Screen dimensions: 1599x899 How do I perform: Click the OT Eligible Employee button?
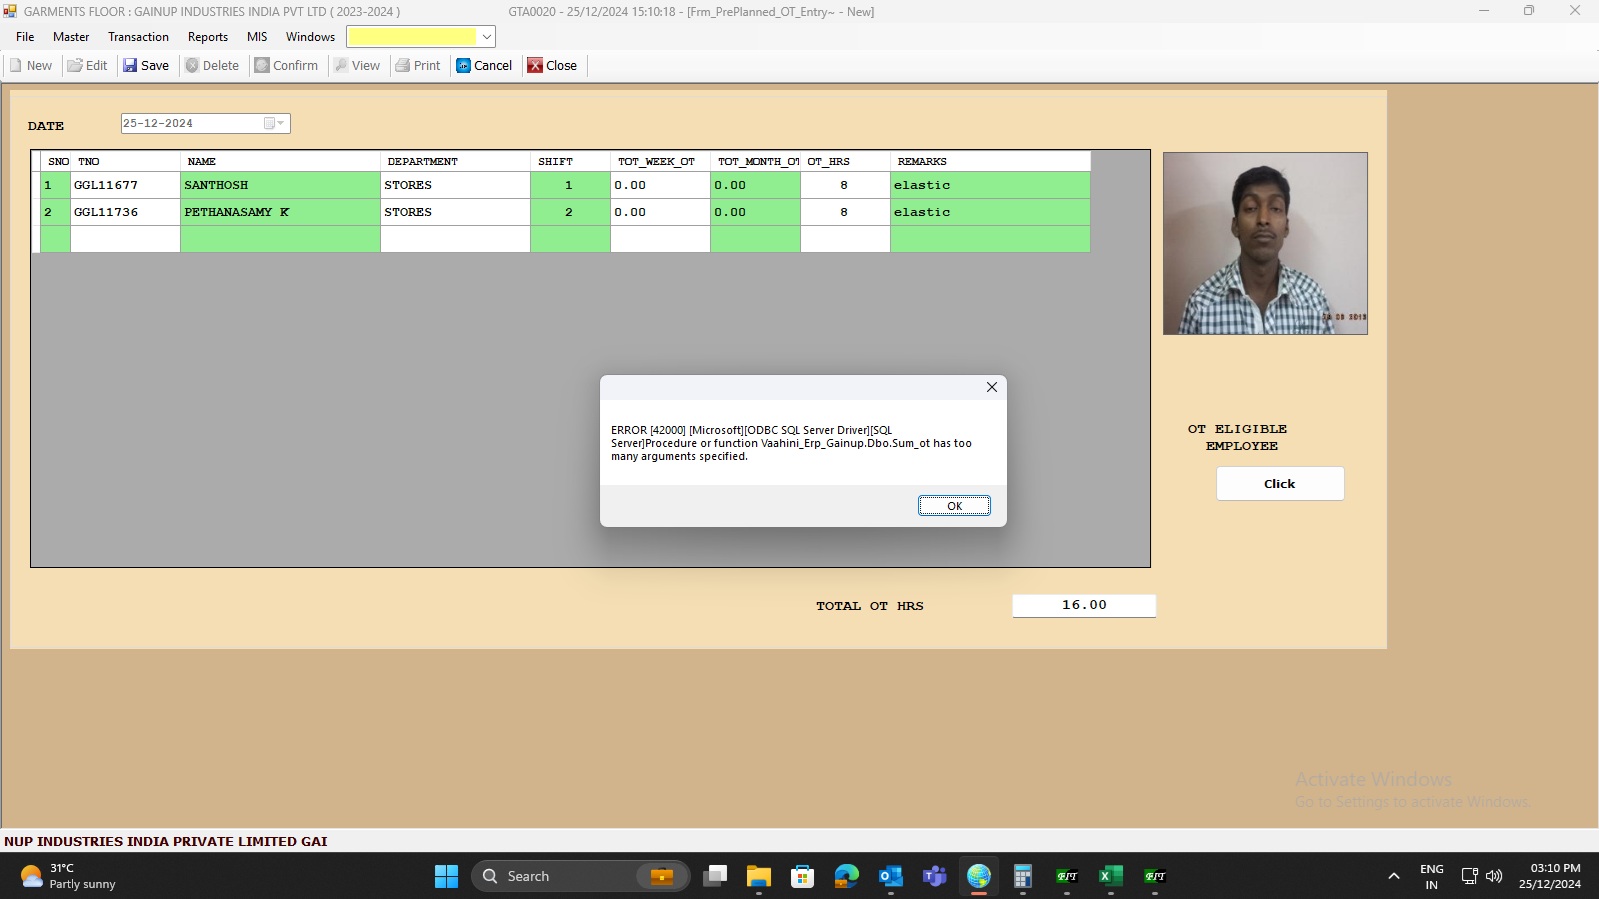pos(1279,484)
